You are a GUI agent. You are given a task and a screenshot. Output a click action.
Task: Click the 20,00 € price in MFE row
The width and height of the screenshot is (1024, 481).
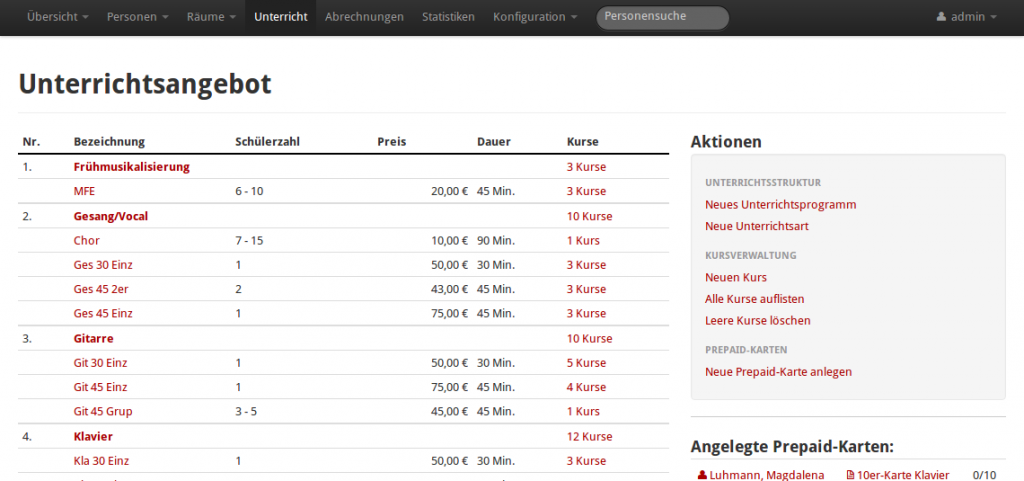point(449,191)
